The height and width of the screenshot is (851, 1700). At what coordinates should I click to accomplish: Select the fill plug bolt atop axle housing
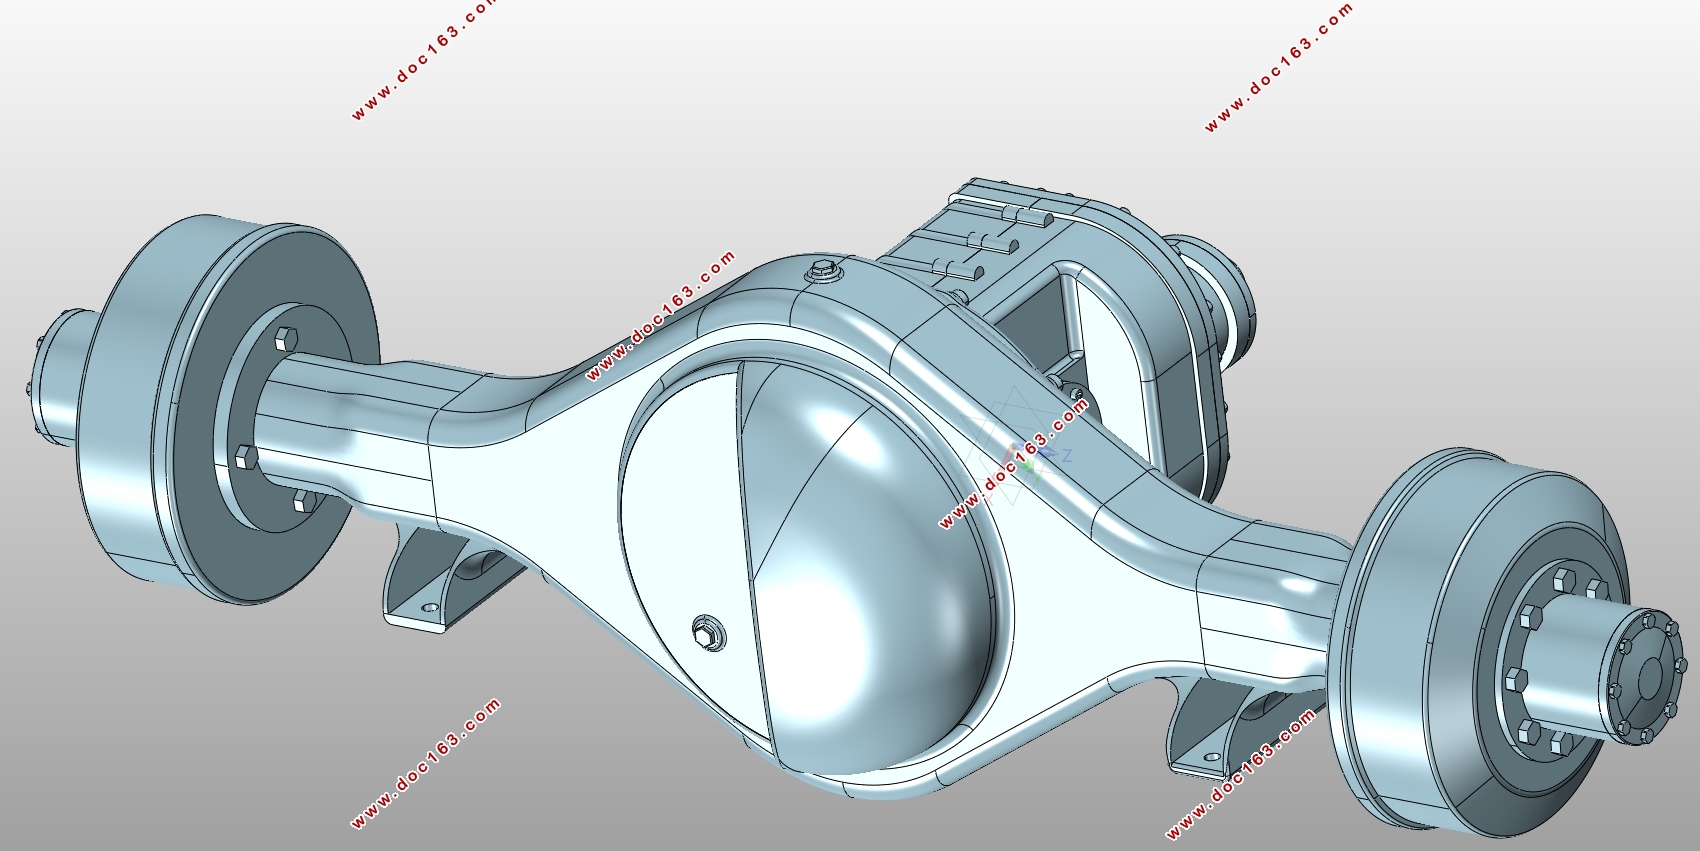click(x=825, y=270)
